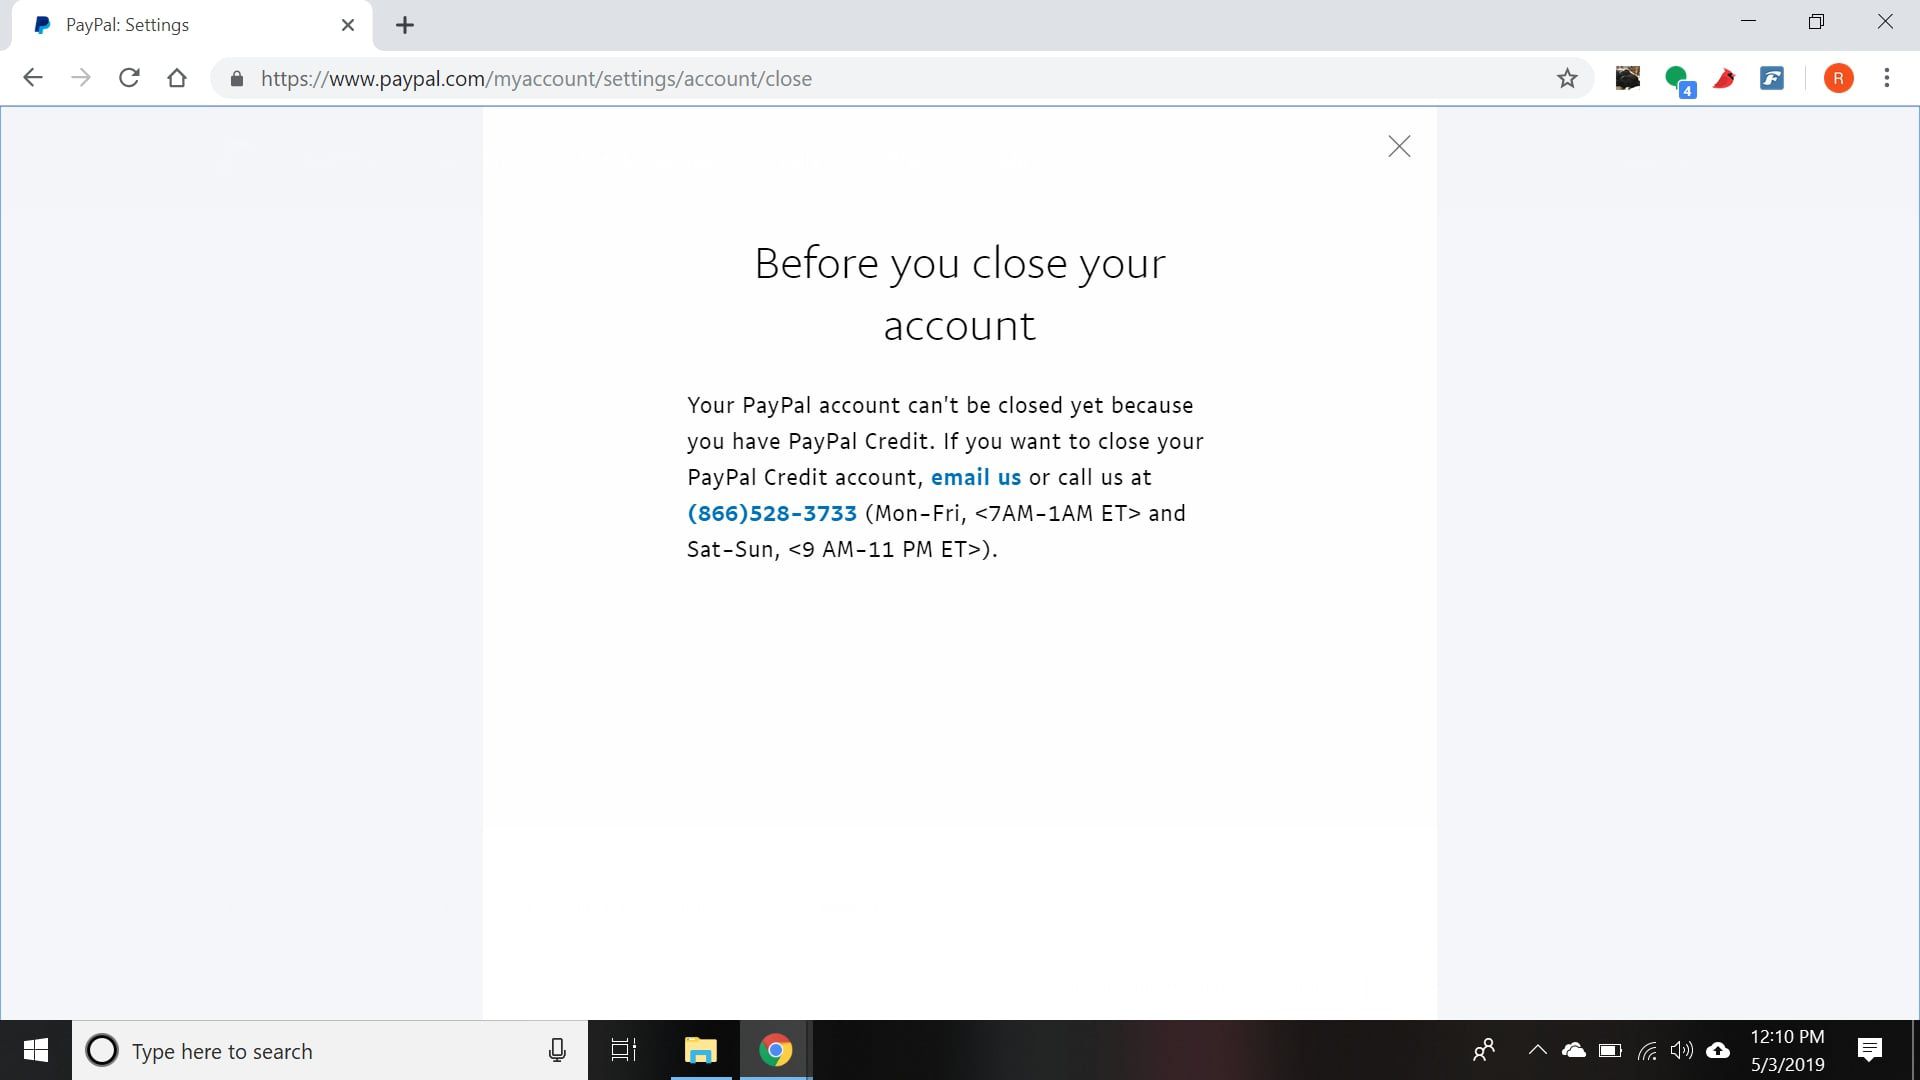1920x1080 pixels.
Task: Open the People icon in taskbar
Action: (1484, 1050)
